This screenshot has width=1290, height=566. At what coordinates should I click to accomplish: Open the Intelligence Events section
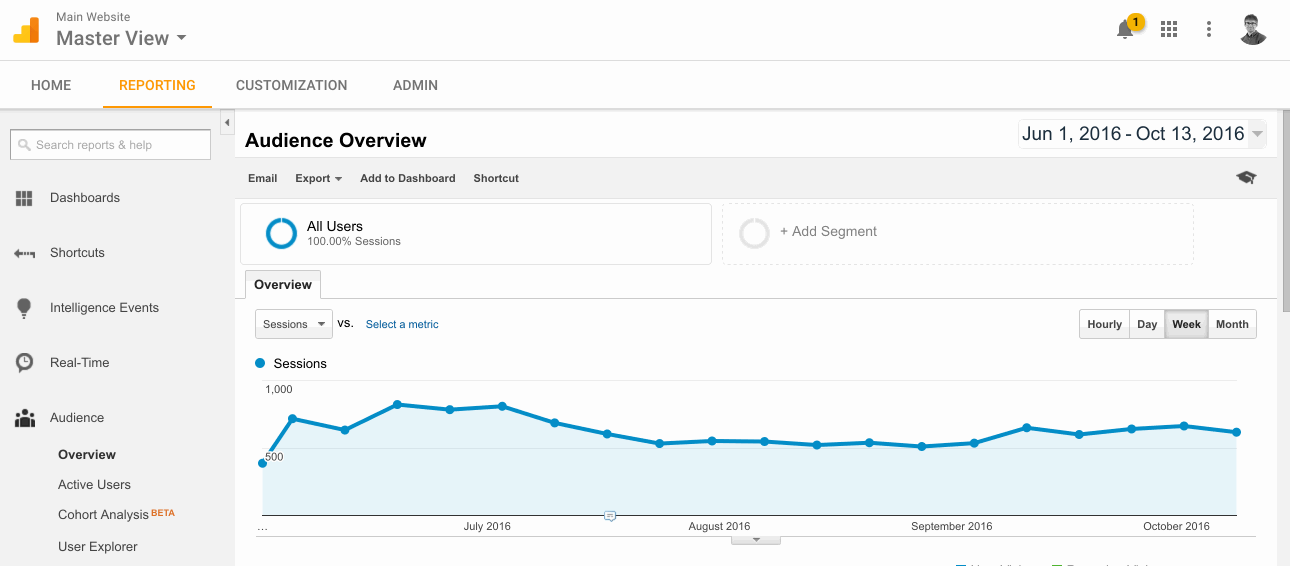104,308
